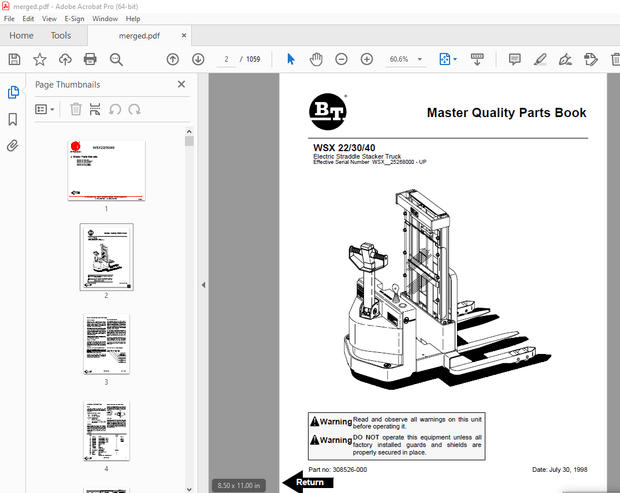The image size is (620, 493).
Task: Open the sign document pen tool
Action: [565, 59]
